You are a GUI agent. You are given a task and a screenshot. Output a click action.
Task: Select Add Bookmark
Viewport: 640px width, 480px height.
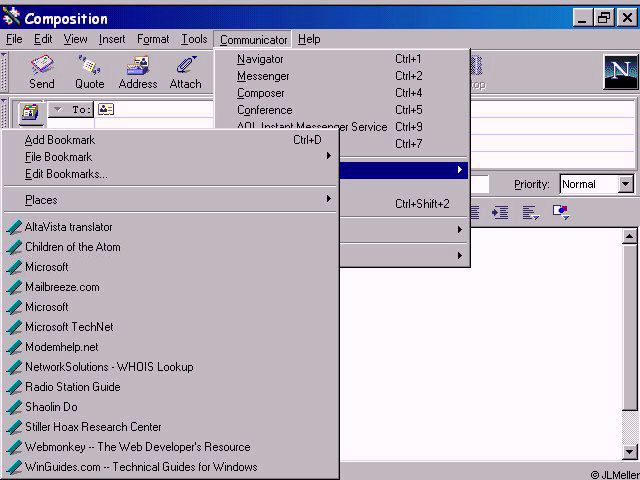pyautogui.click(x=170, y=140)
